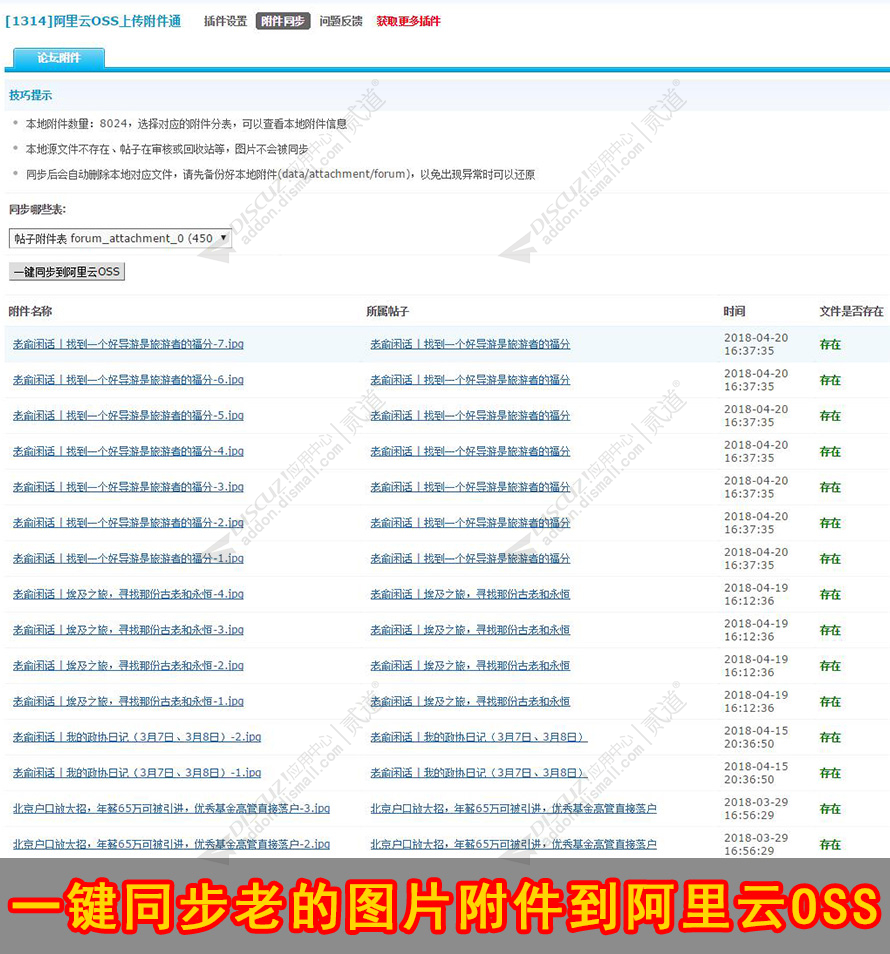Click the 一键同步到阿里云OSS button
This screenshot has height=954, width=890.
66,271
